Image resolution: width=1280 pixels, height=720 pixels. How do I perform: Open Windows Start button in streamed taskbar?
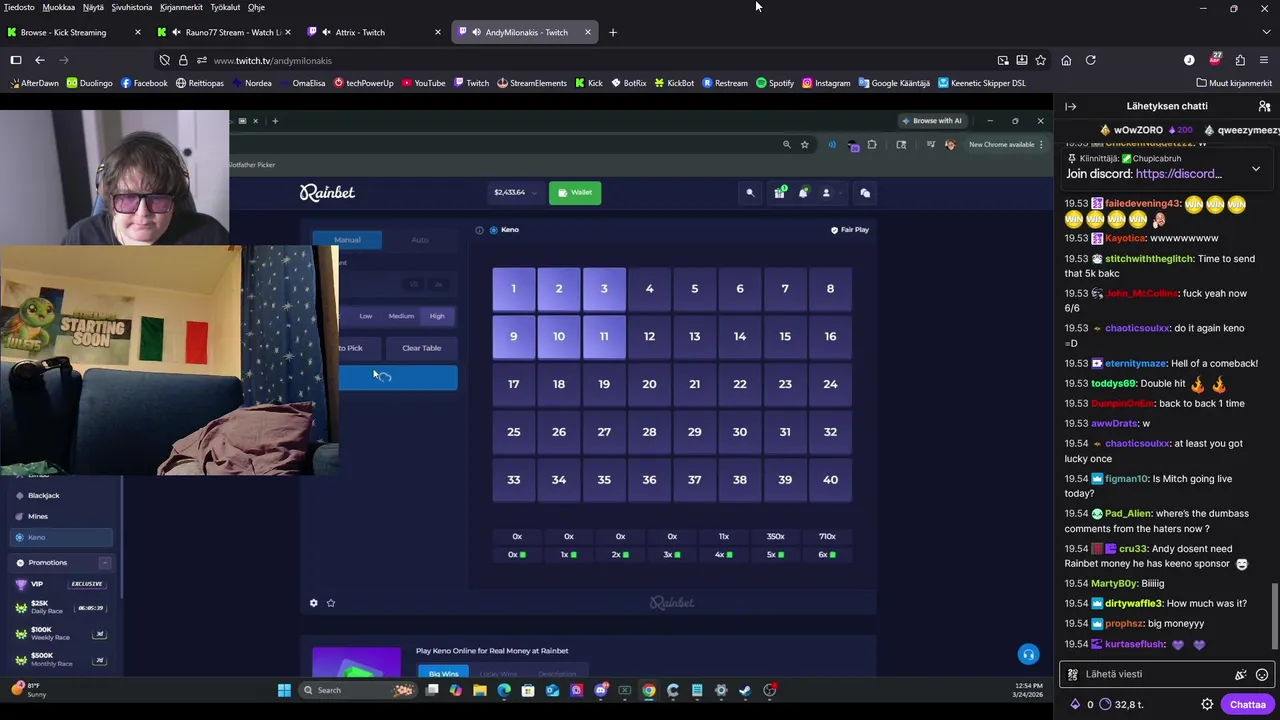coord(284,690)
